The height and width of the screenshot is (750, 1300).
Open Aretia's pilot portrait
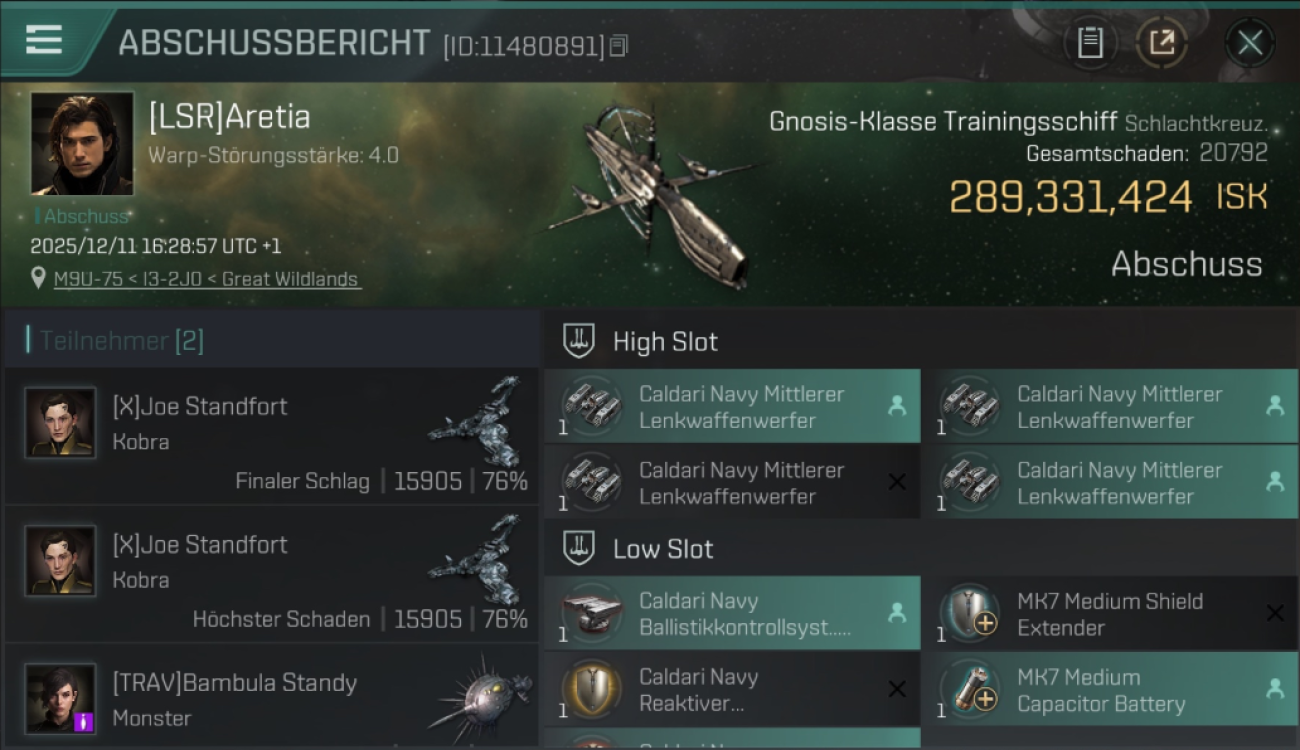coord(82,143)
